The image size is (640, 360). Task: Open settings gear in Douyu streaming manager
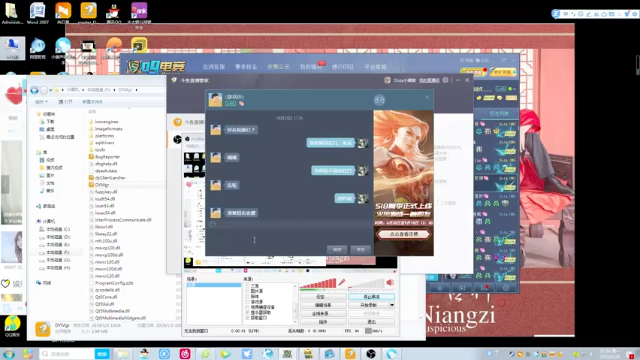click(x=446, y=80)
